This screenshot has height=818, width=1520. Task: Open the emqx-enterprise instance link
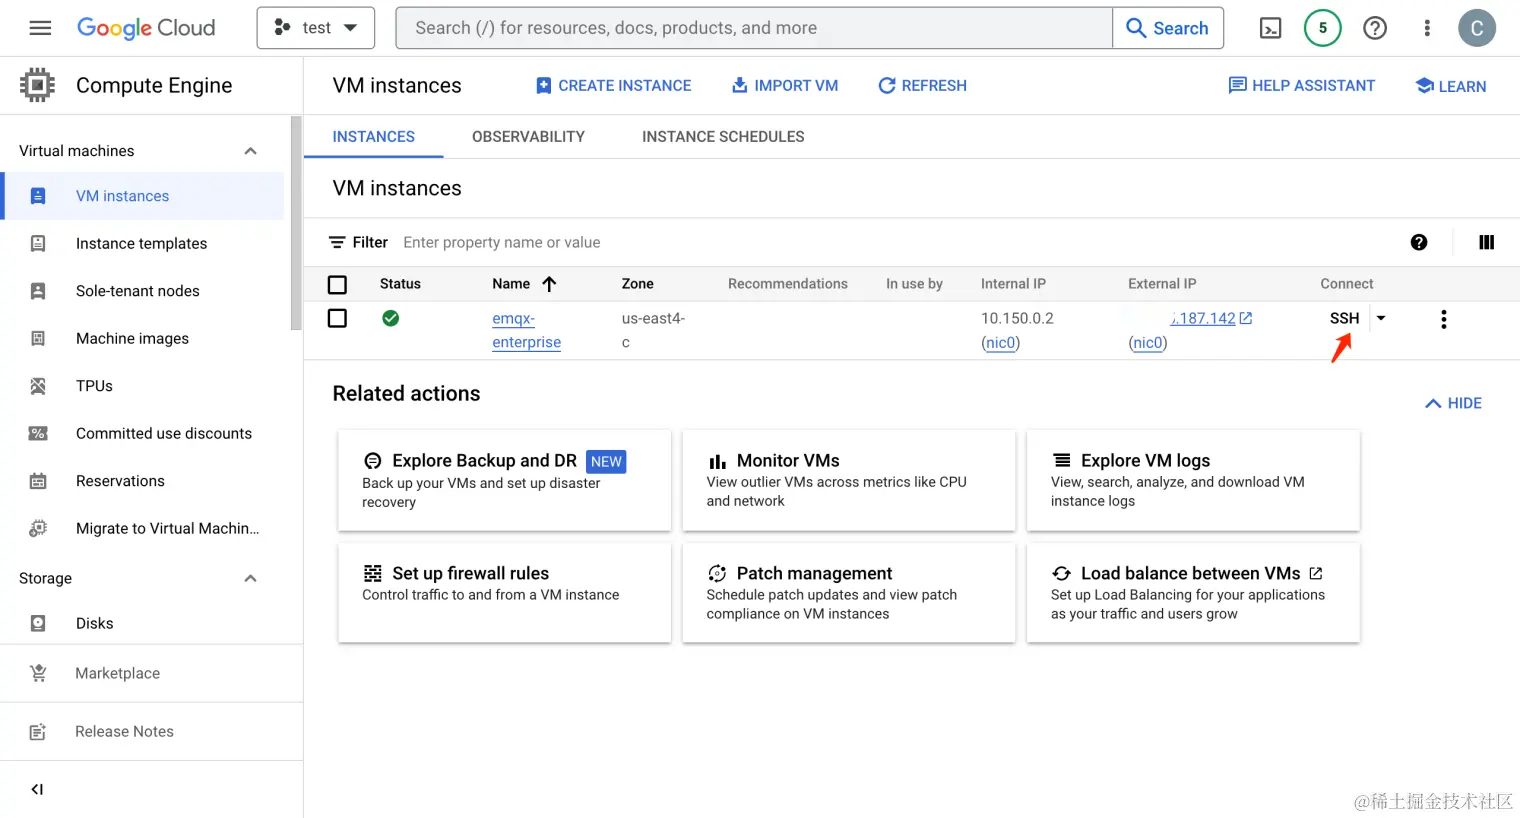click(x=526, y=330)
